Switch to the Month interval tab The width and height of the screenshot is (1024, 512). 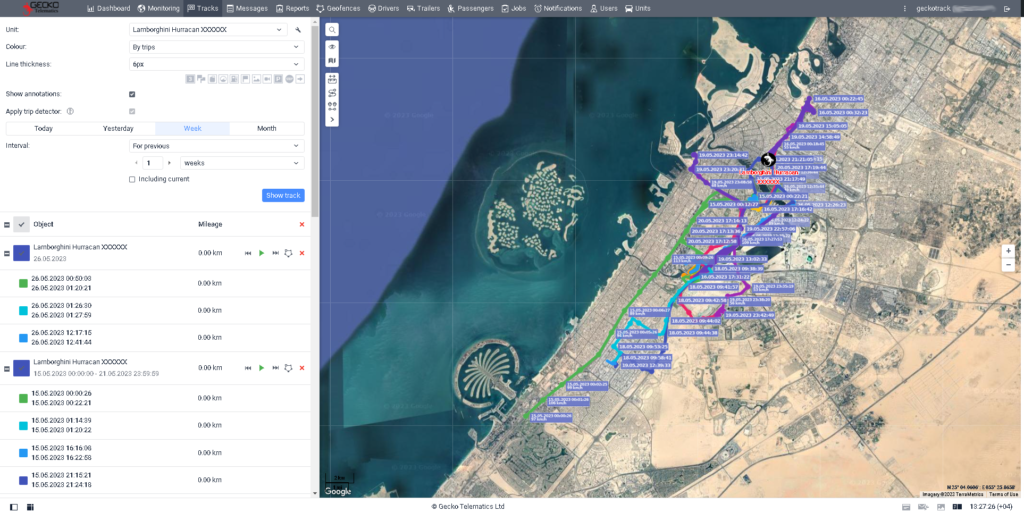(266, 128)
